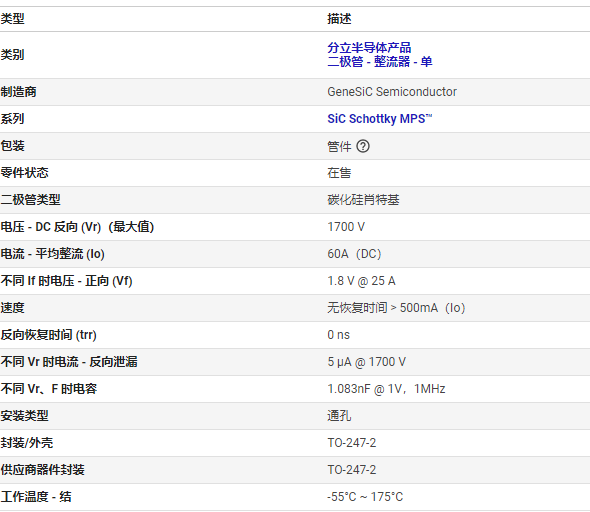Click the GeneSiC Semiconductor manufacturer text

point(392,92)
